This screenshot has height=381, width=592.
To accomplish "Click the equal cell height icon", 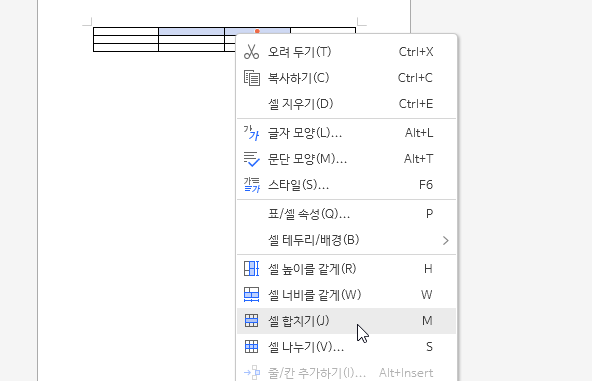I will click(x=251, y=269).
